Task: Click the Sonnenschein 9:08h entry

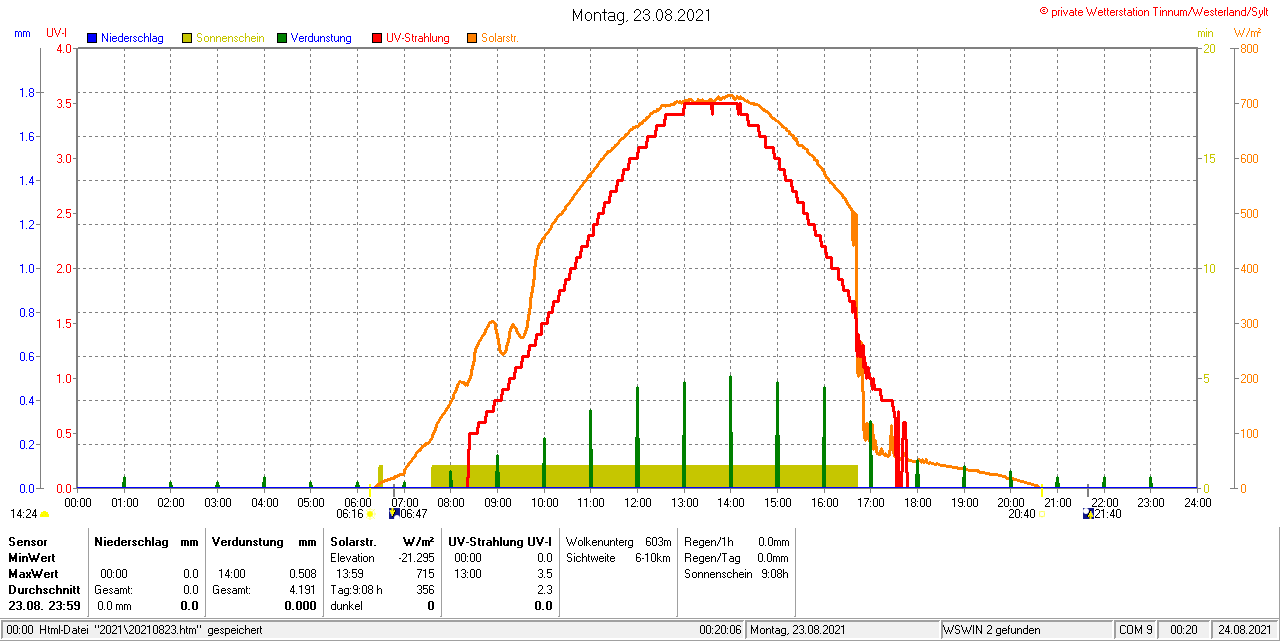Action: 736,573
